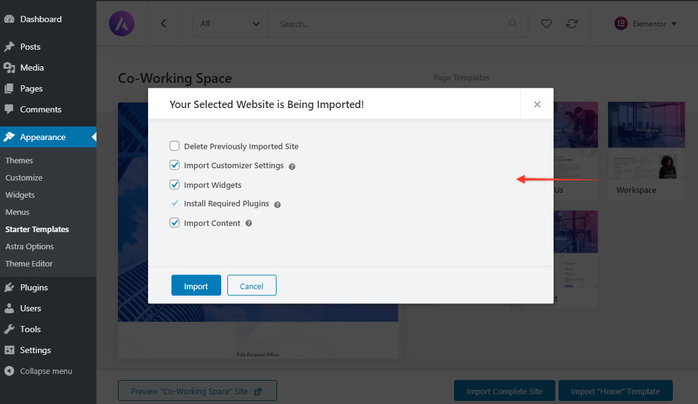Click the Plugins plug icon
This screenshot has height=404, width=698.
[9, 287]
